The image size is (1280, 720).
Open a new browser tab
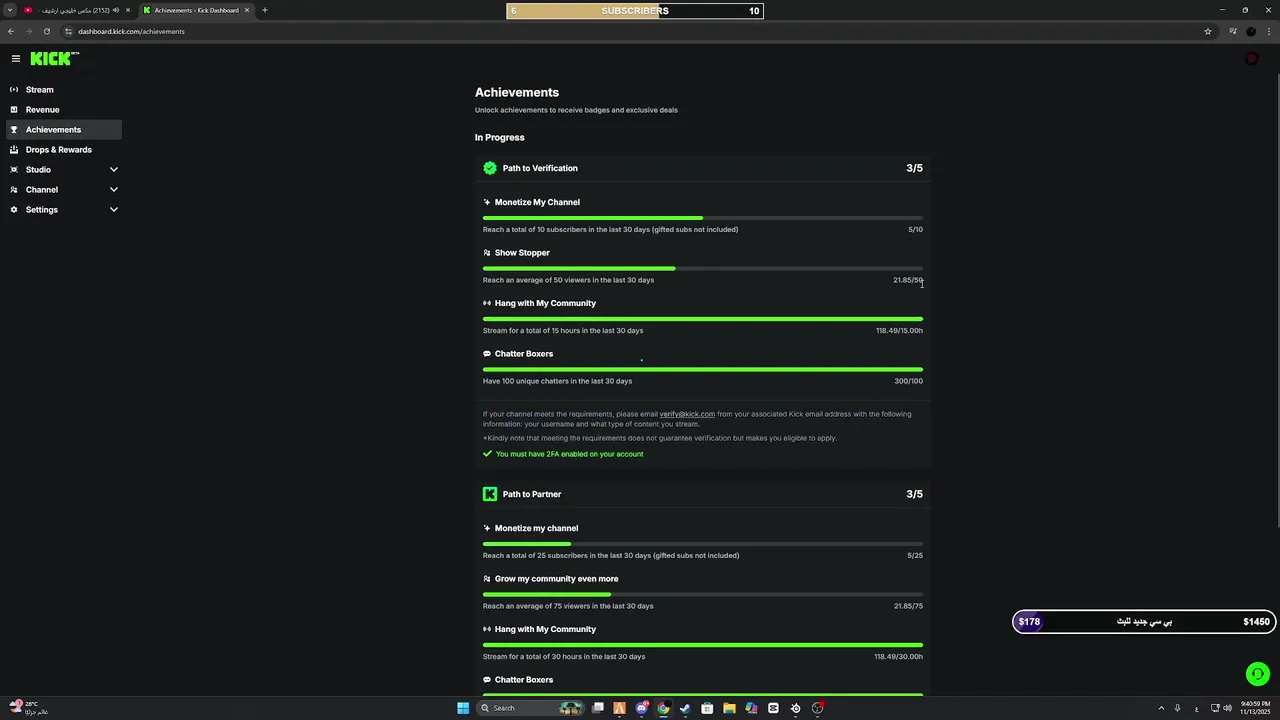[x=265, y=10]
